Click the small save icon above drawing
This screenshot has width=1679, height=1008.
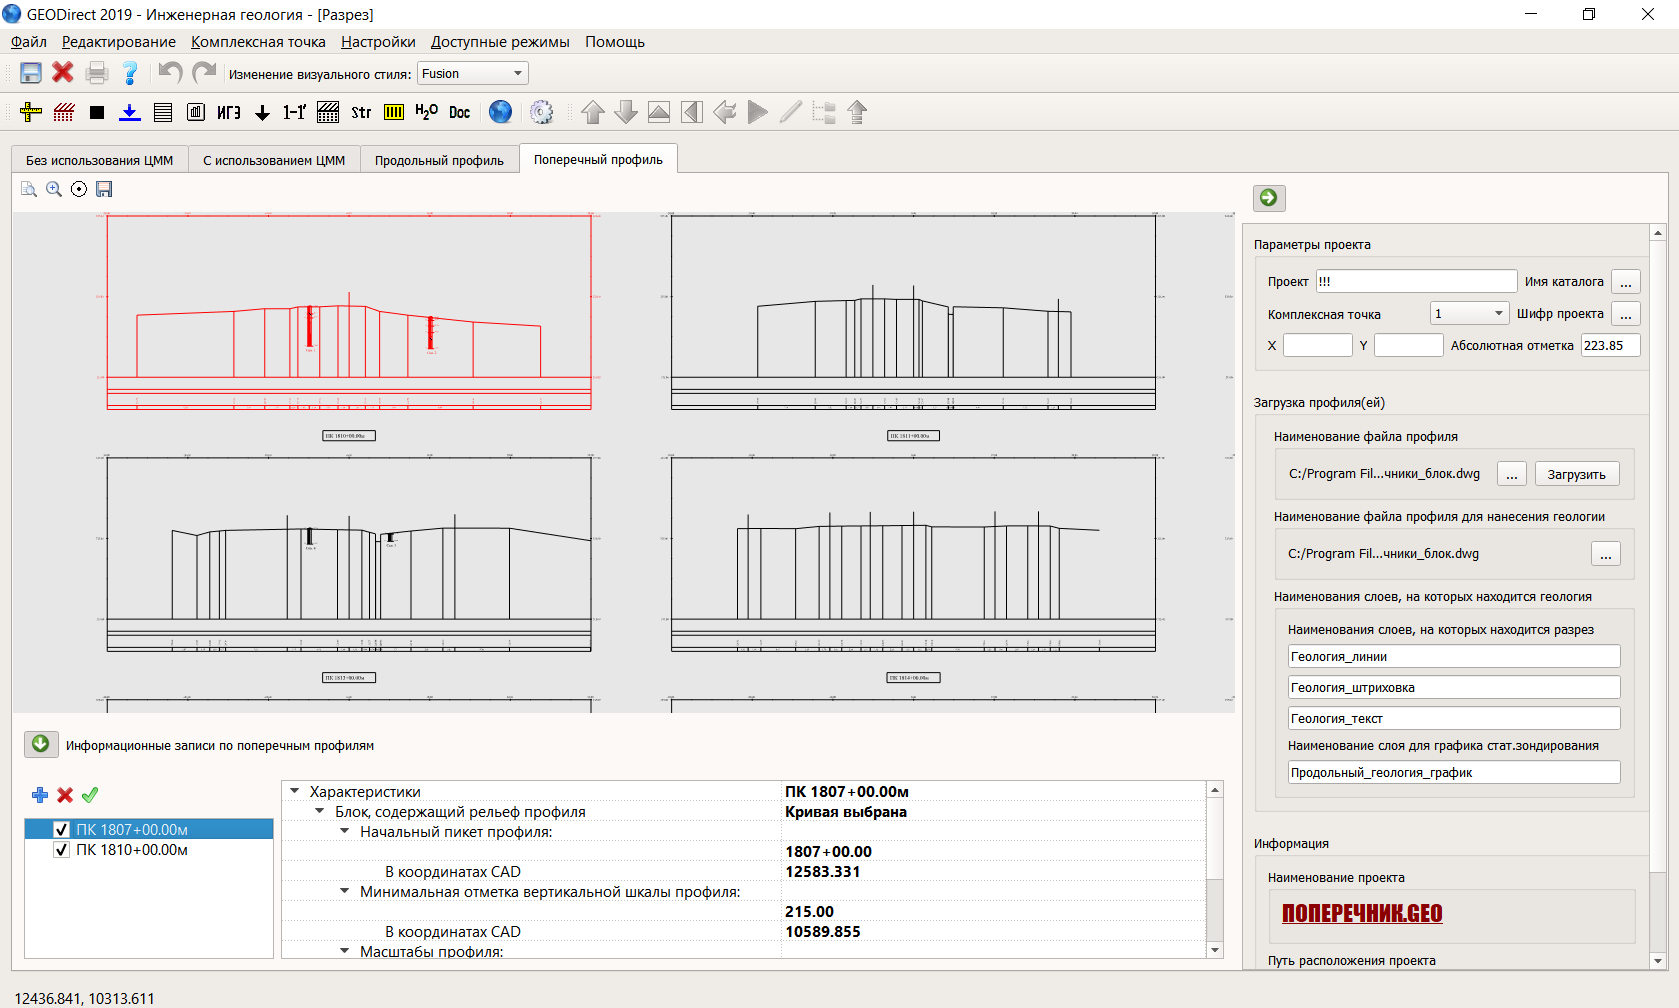pos(104,189)
